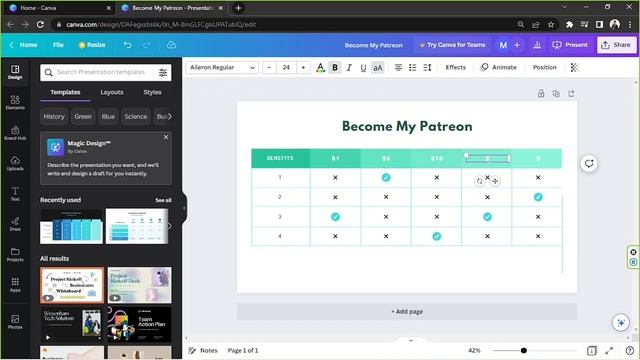The width and height of the screenshot is (640, 360).
Task: Click See all recently used templates
Action: (163, 200)
